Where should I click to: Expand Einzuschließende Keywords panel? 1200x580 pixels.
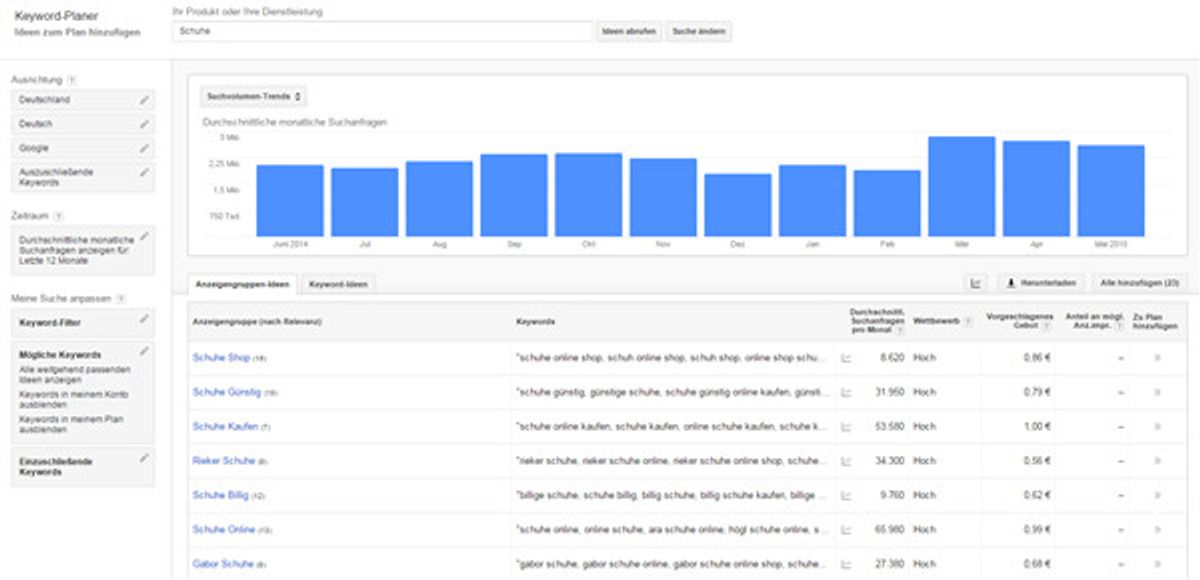(83, 466)
